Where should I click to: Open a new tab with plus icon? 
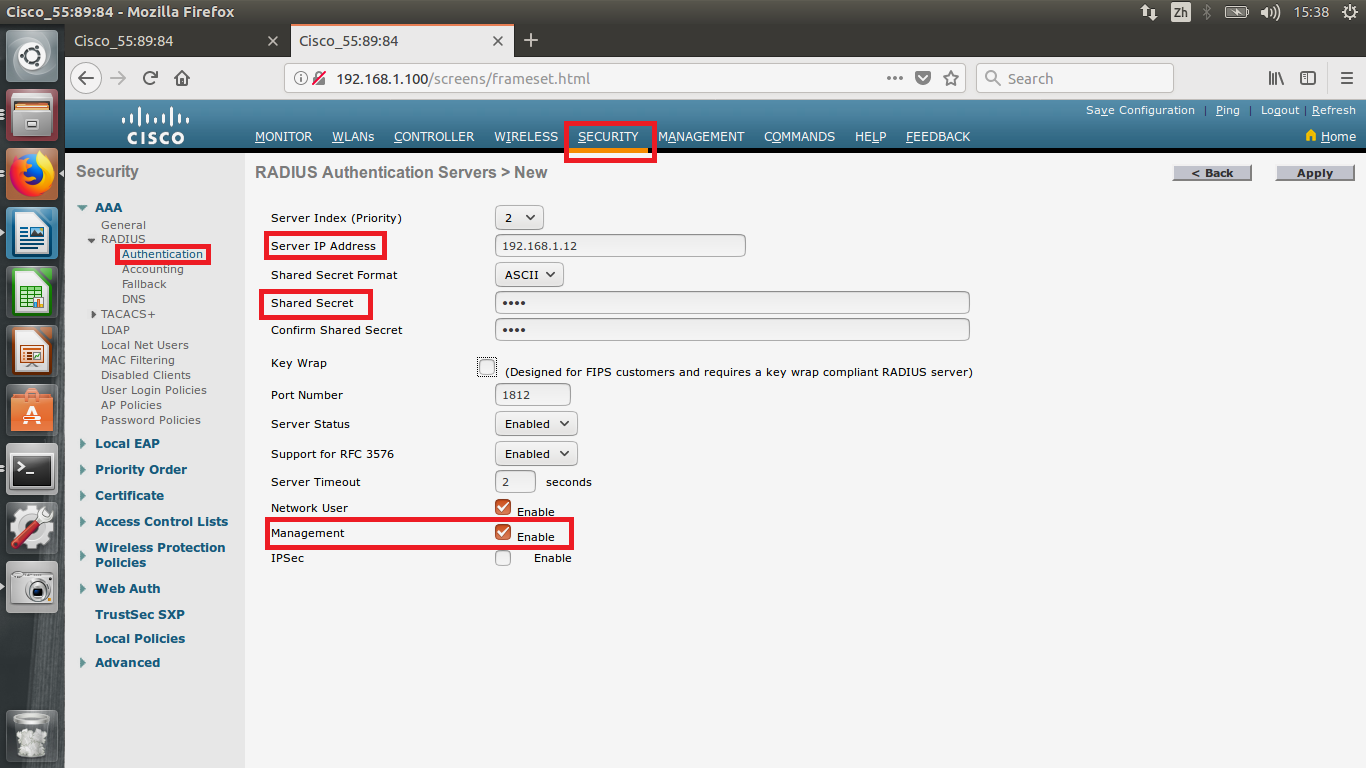coord(531,40)
